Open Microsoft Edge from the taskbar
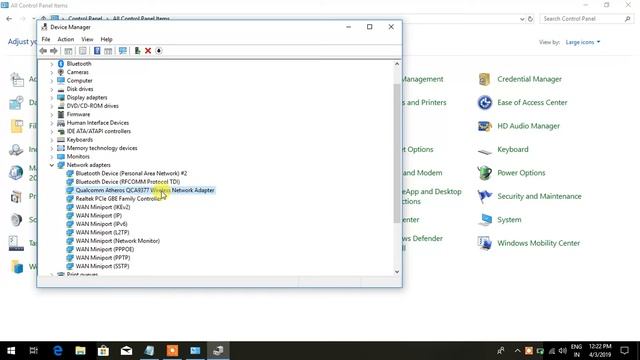Screen dimensions: 640x360 point(58,351)
